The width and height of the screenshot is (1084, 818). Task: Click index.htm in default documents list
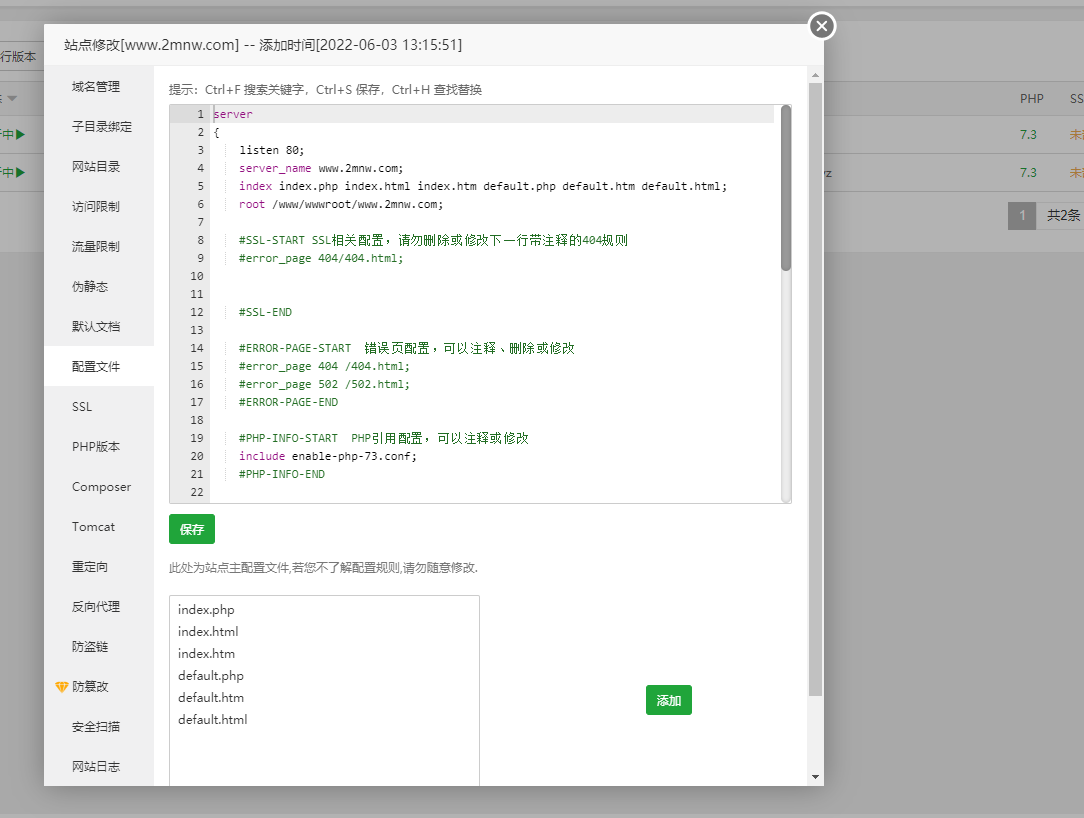click(206, 653)
